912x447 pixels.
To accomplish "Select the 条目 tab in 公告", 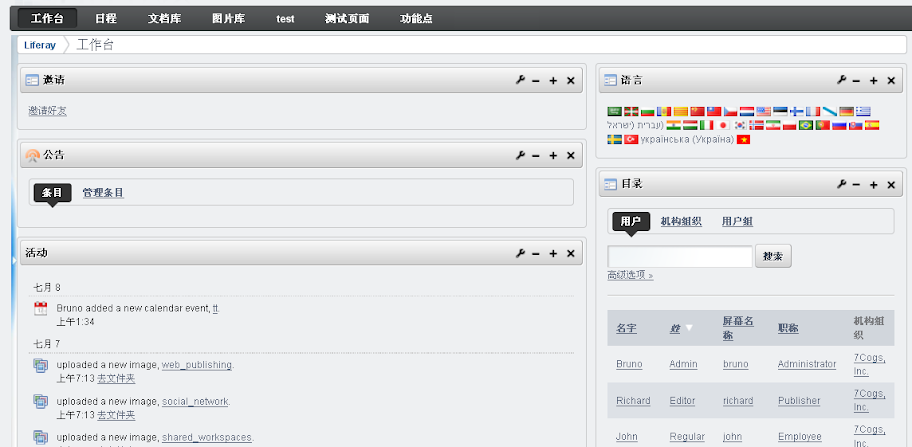I will [x=52, y=193].
